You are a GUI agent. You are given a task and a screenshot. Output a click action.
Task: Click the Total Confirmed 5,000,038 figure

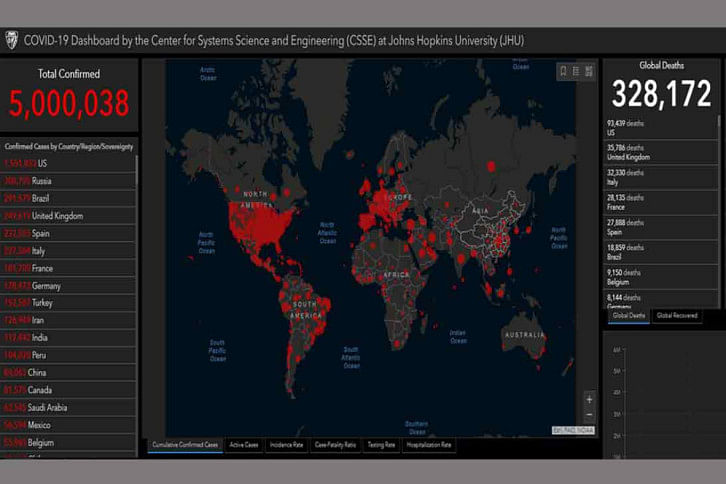[x=69, y=103]
